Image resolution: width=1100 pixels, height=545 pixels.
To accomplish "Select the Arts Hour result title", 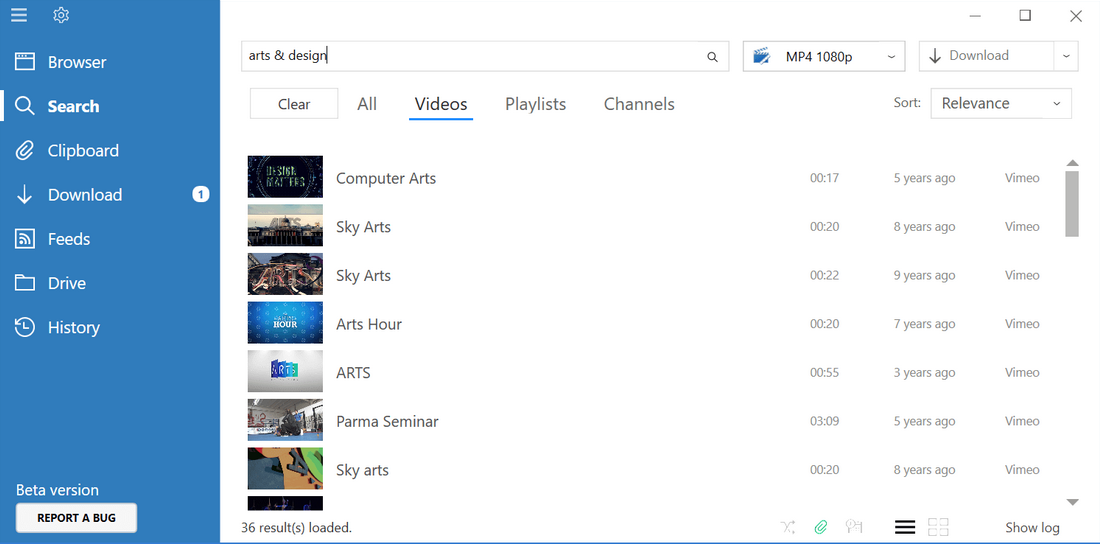I will [369, 324].
